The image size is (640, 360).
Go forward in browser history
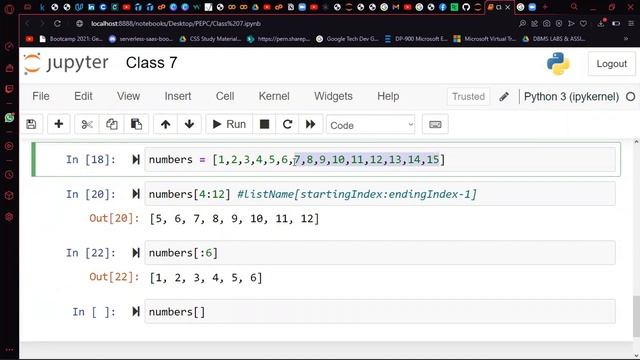point(42,24)
